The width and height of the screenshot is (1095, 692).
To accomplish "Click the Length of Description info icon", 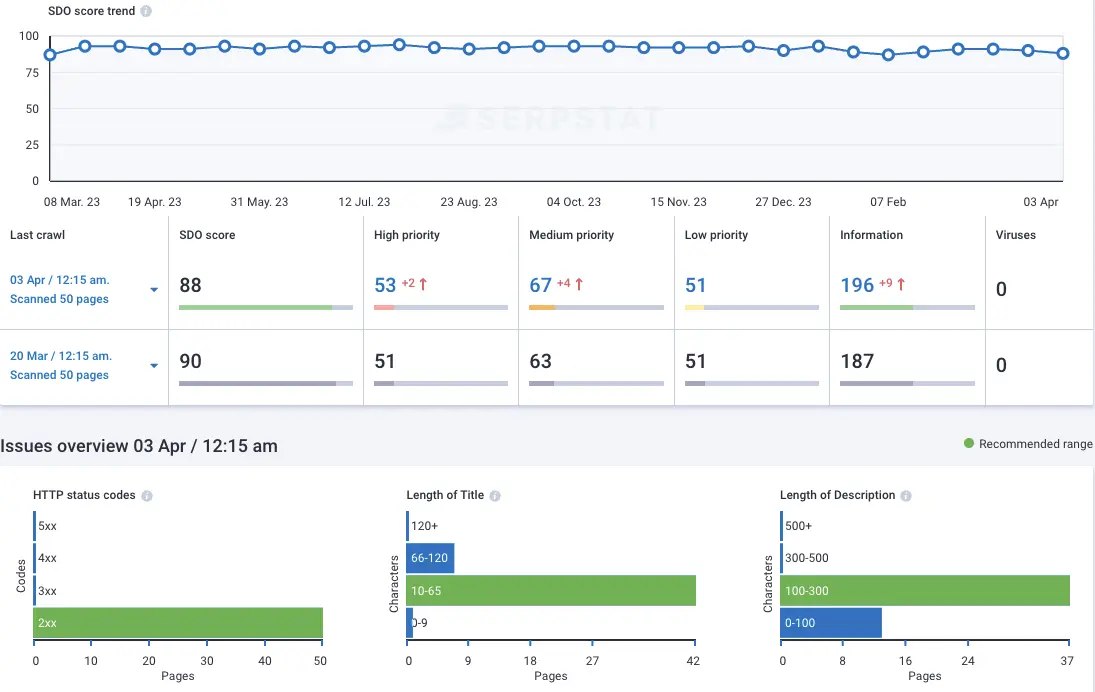I will click(906, 494).
